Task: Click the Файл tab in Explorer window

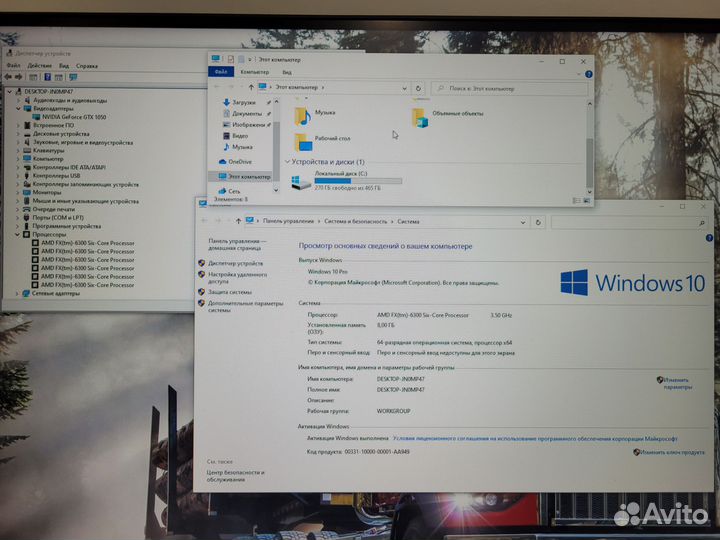Action: (x=221, y=72)
